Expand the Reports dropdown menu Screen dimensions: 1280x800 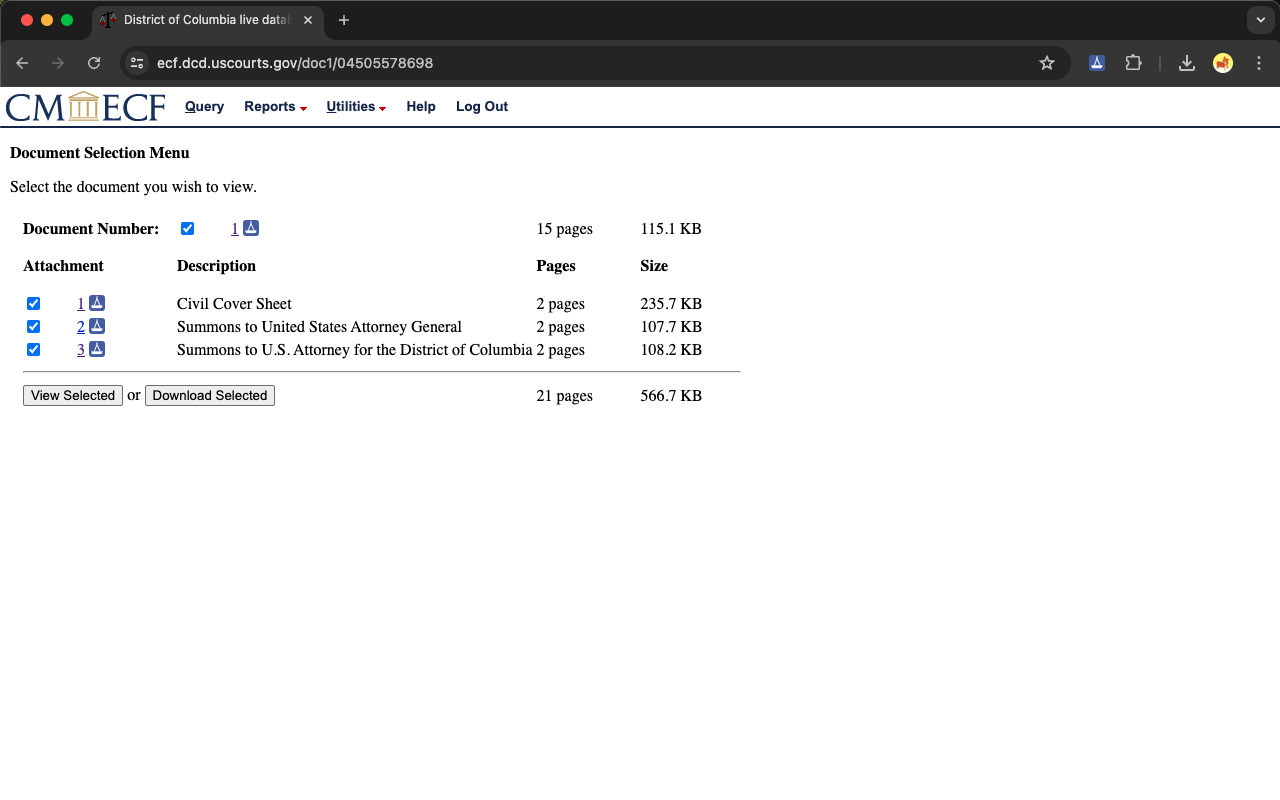coord(275,107)
